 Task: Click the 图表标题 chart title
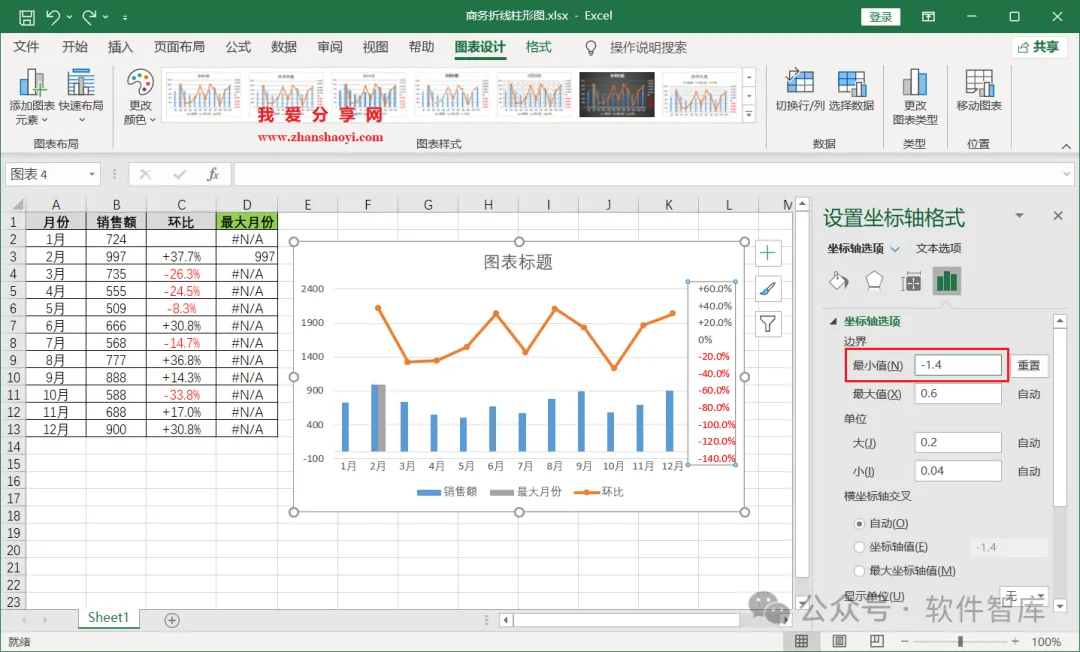tap(518, 262)
